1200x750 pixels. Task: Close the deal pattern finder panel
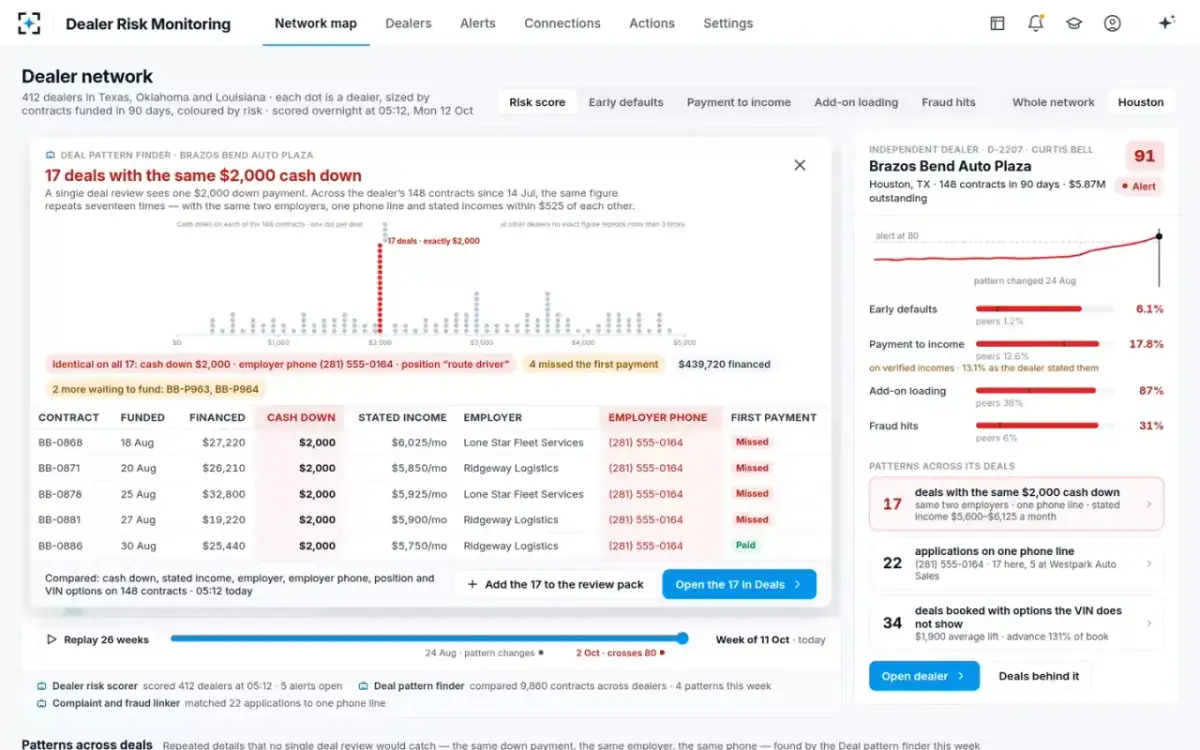point(800,165)
